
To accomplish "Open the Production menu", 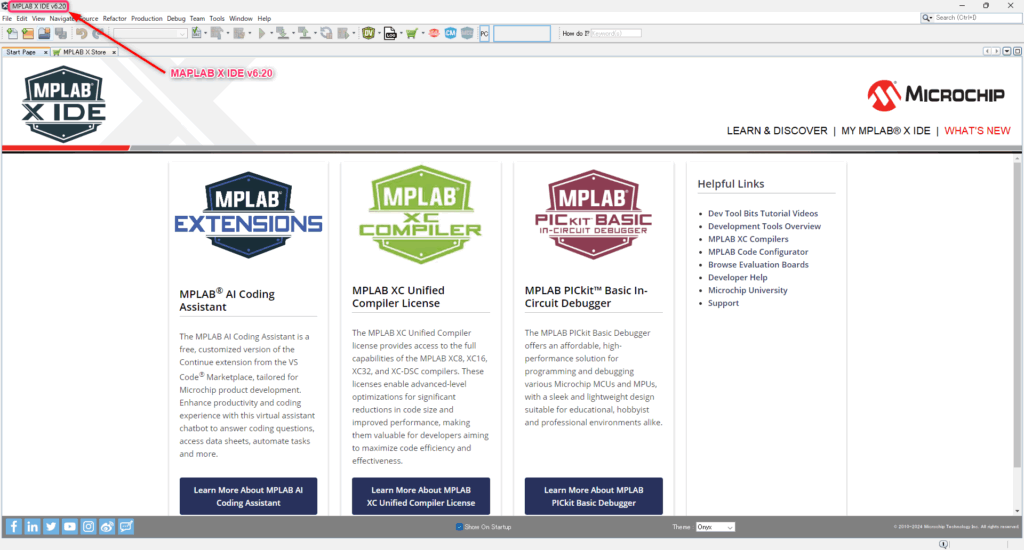I will click(x=146, y=18).
